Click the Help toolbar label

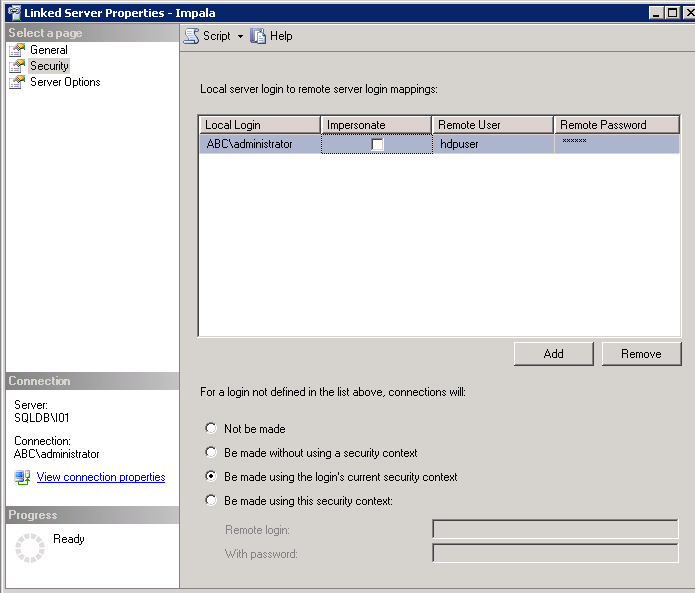click(281, 36)
